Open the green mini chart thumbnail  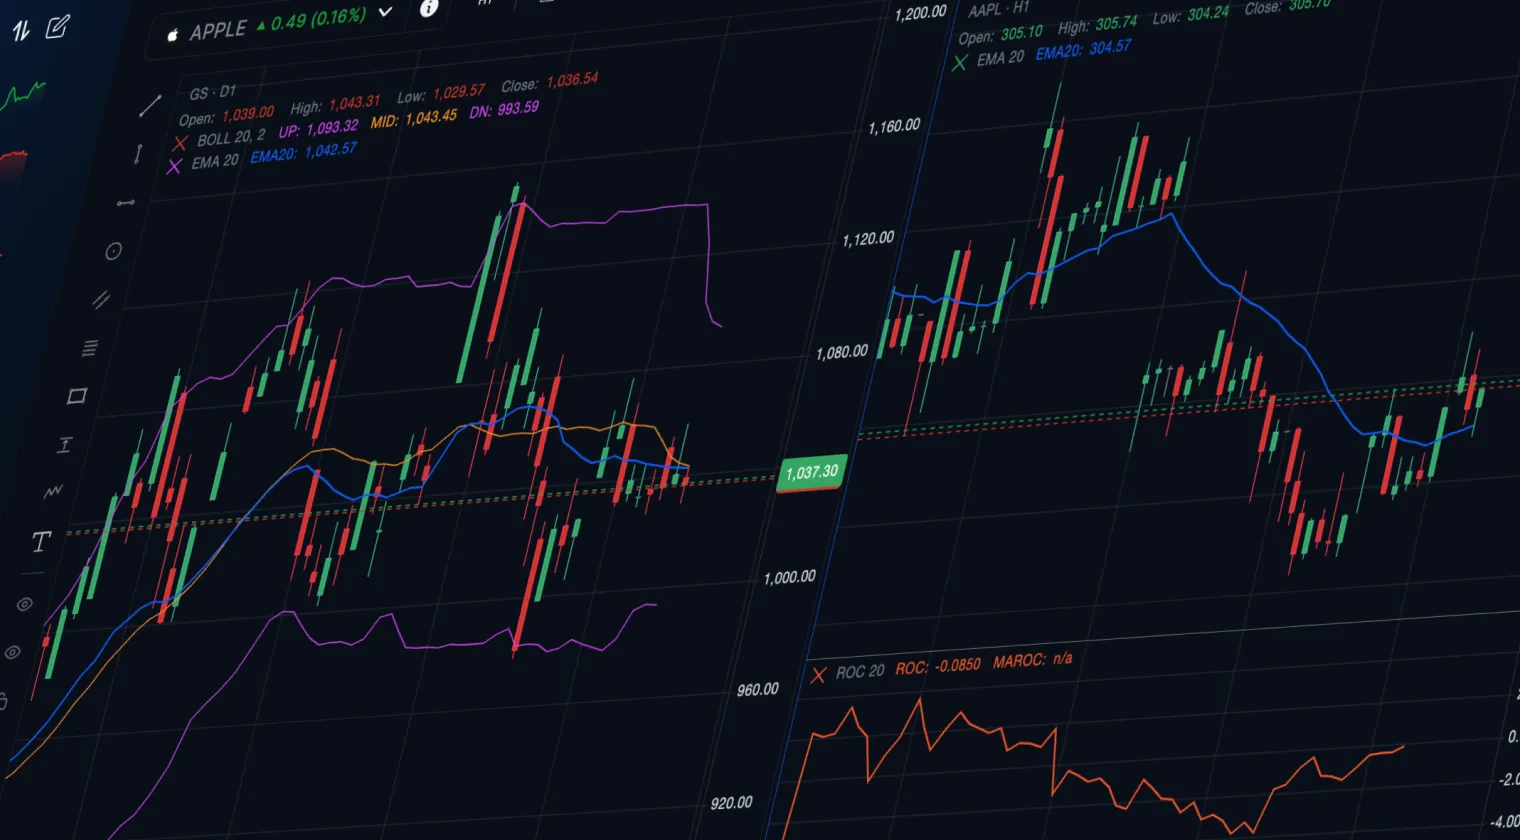point(25,95)
